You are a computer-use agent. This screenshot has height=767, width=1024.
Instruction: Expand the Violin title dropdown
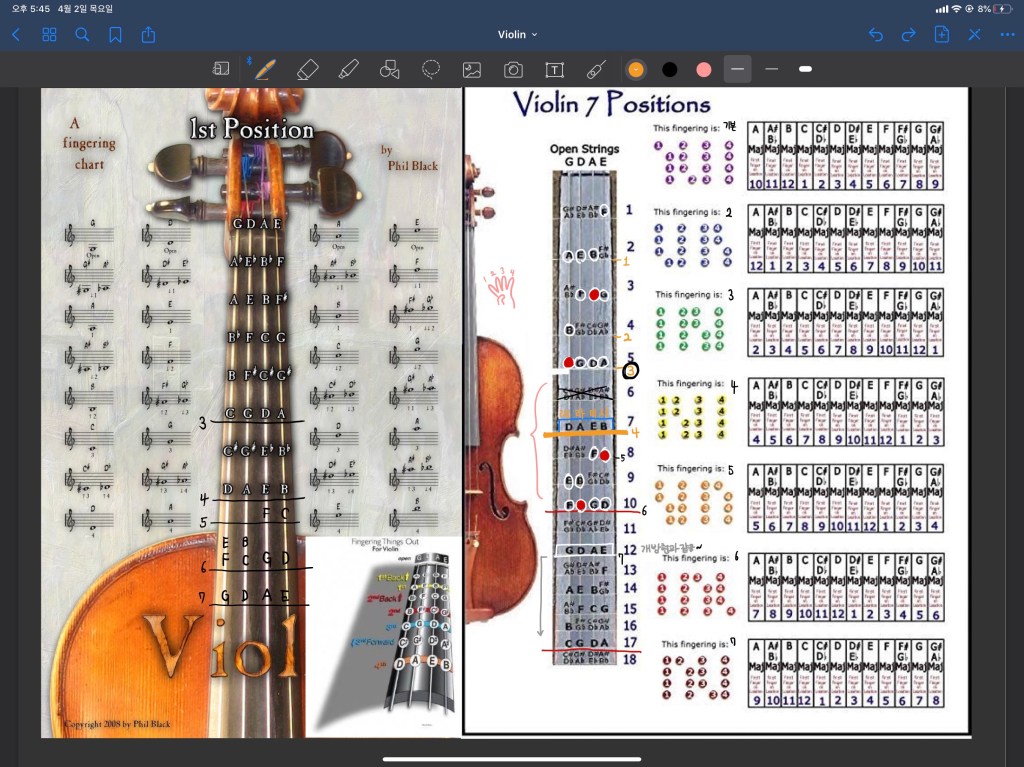(517, 34)
